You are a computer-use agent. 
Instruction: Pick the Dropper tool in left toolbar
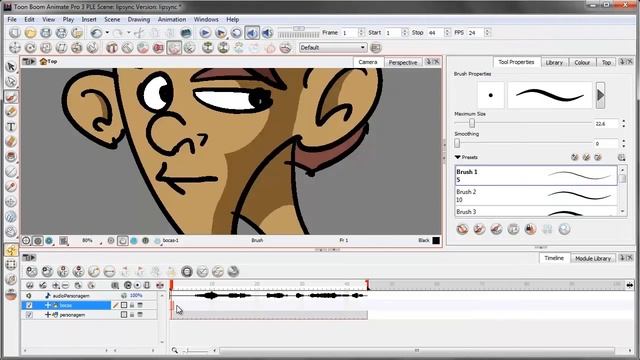click(11, 187)
